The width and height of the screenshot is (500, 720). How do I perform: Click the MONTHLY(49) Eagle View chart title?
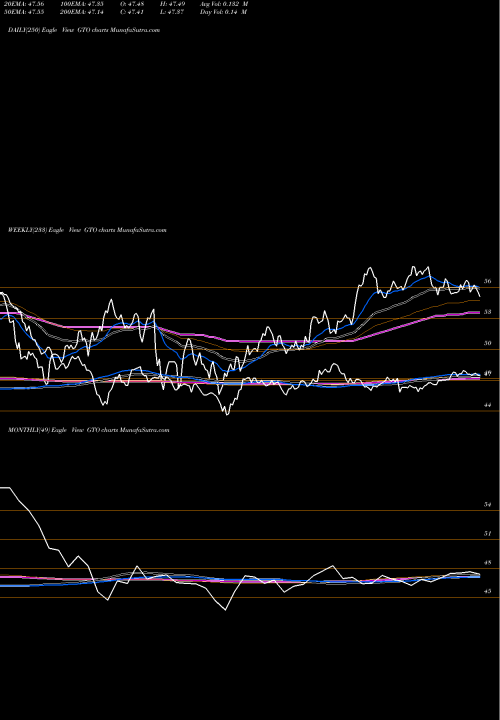(89, 430)
